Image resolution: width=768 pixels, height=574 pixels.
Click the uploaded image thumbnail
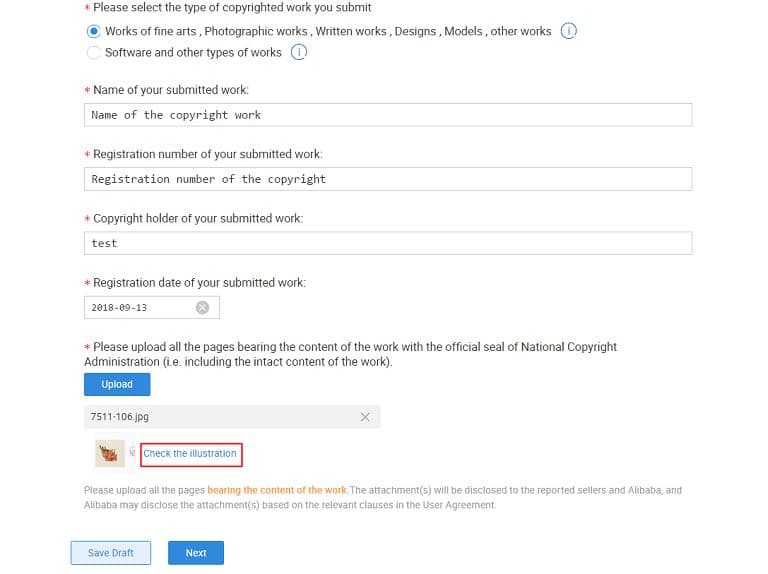point(109,454)
